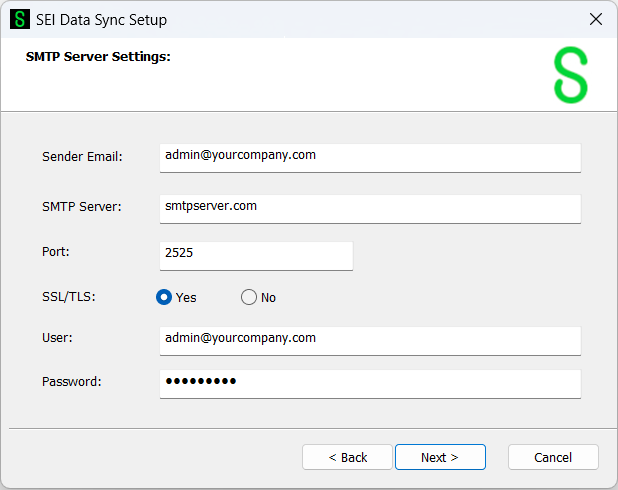The width and height of the screenshot is (618, 490).
Task: Click the Password entry field
Action: [370, 384]
